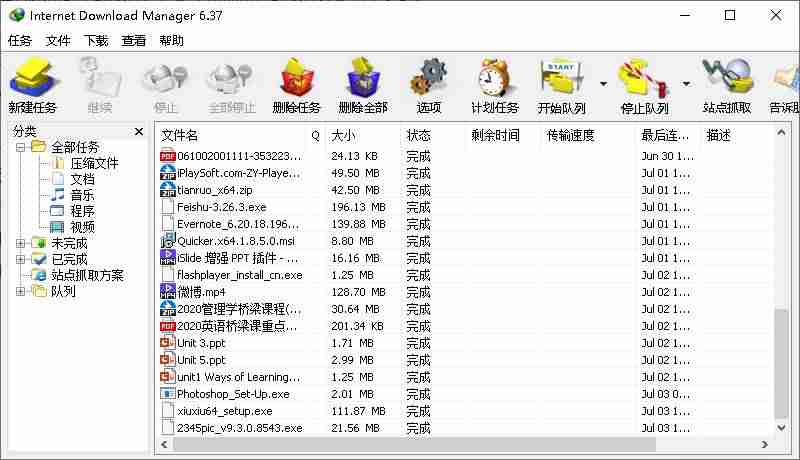This screenshot has width=800, height=460.
Task: Expand the 队列 tree node
Action: (x=20, y=291)
